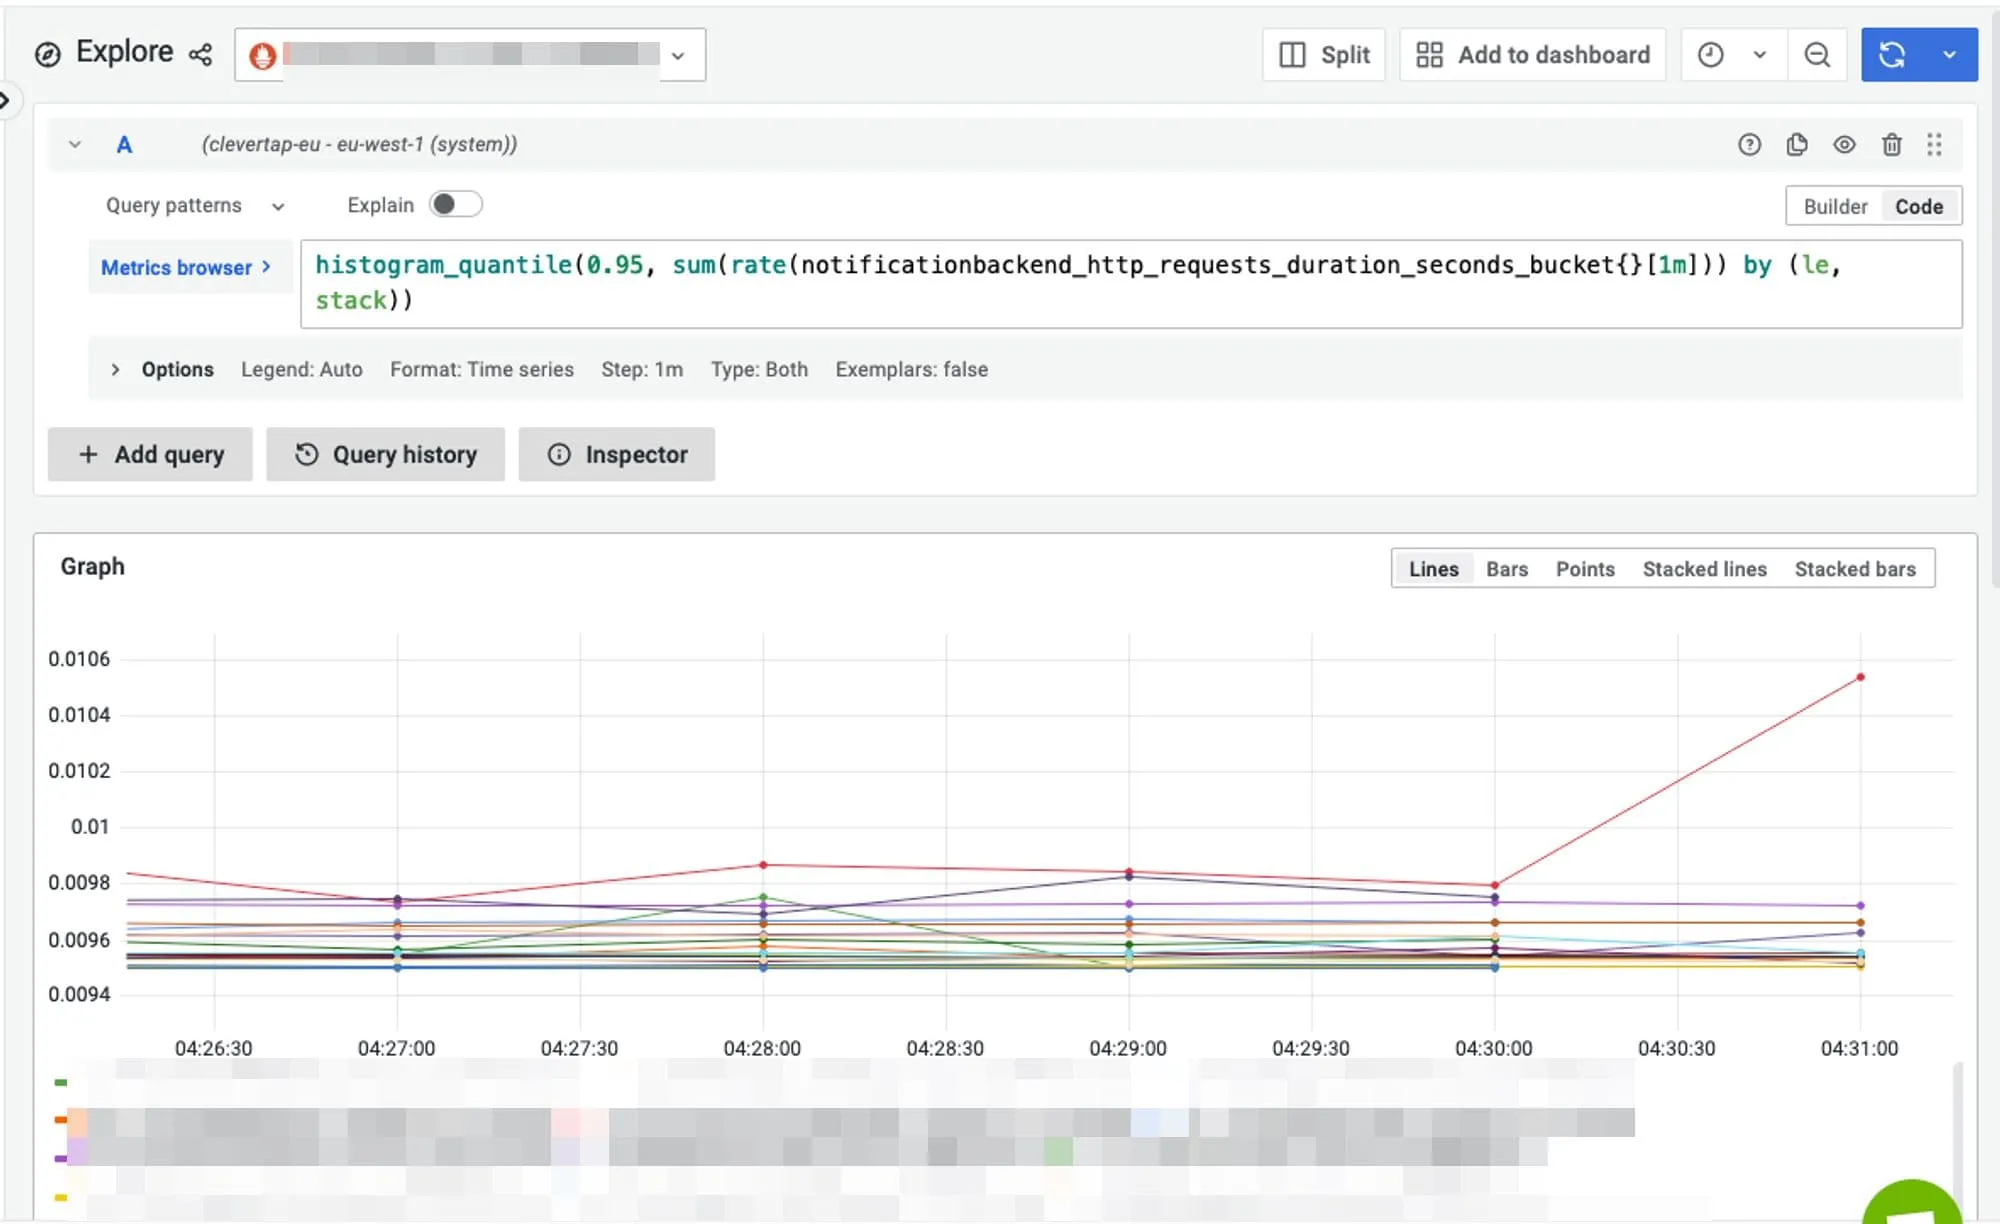Image resolution: width=2000 pixels, height=1224 pixels.
Task: Click the drag handle dots icon
Action: [x=1934, y=145]
